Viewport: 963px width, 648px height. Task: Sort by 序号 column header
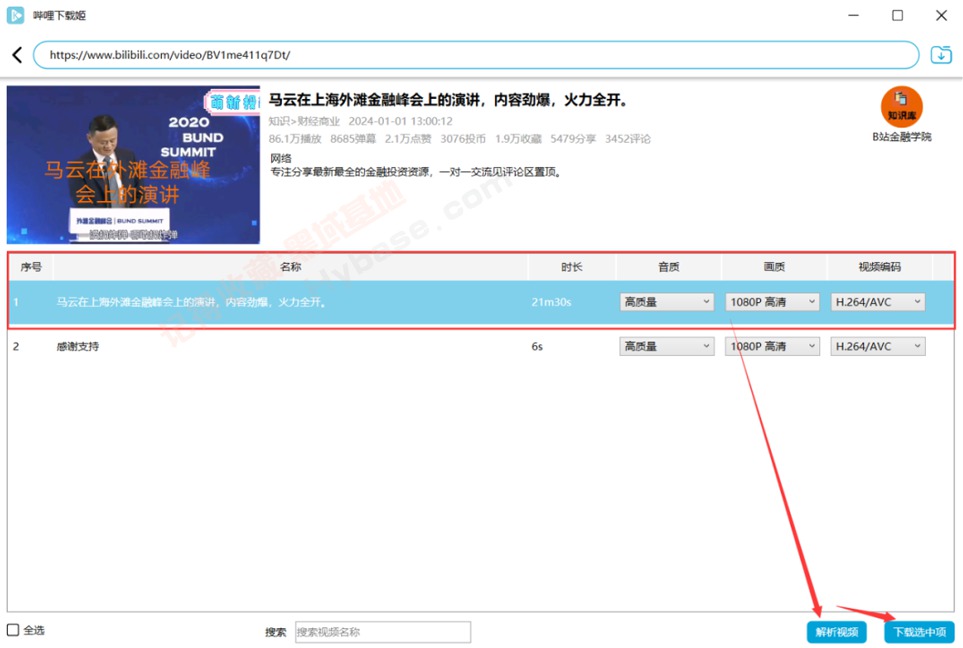click(31, 267)
